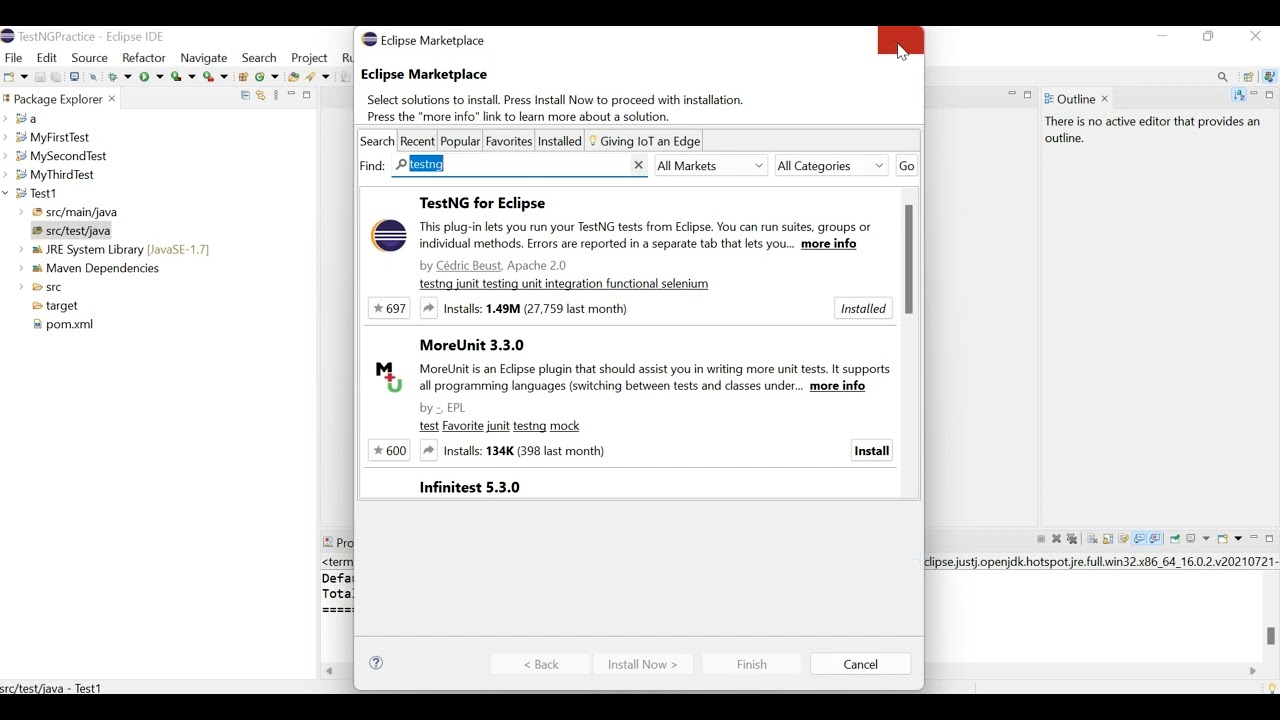Expand the MyFirstTest project
This screenshot has width=1280, height=720.
click(6, 137)
